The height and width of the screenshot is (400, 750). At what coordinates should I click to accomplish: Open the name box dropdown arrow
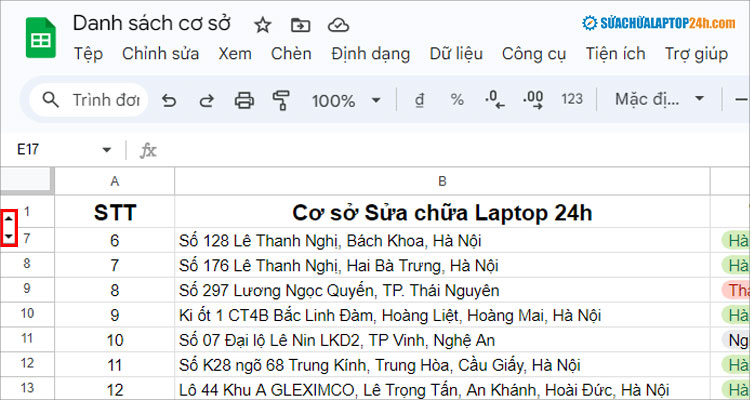107,150
